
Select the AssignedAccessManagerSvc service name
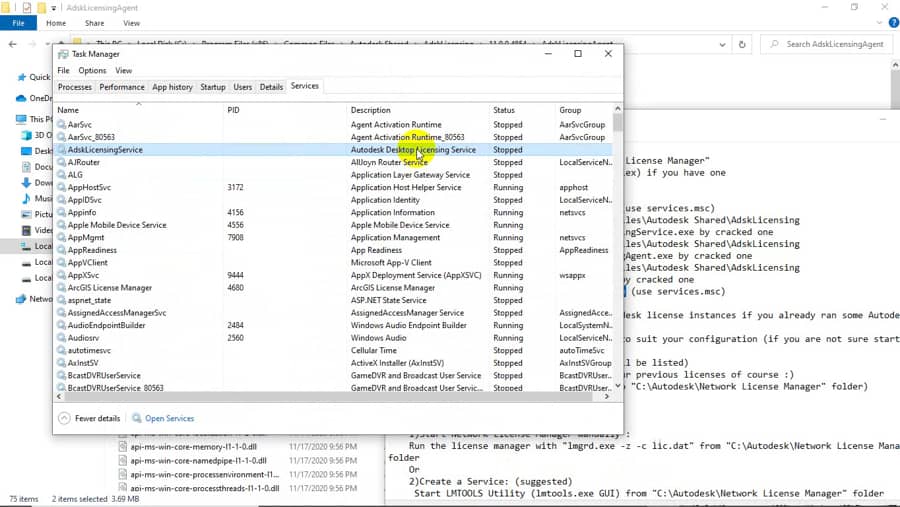117,313
